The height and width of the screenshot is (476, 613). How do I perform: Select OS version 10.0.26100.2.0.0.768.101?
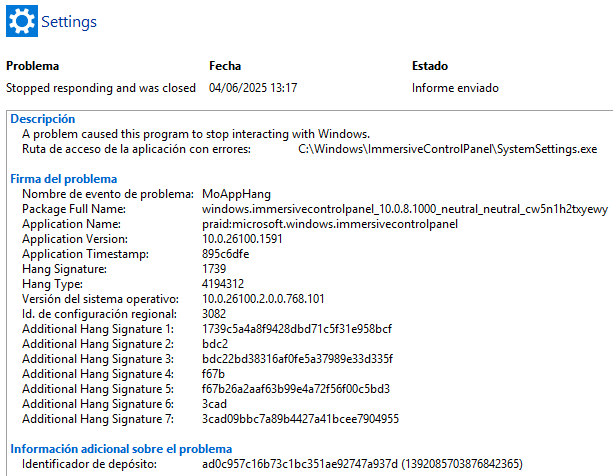(x=263, y=299)
